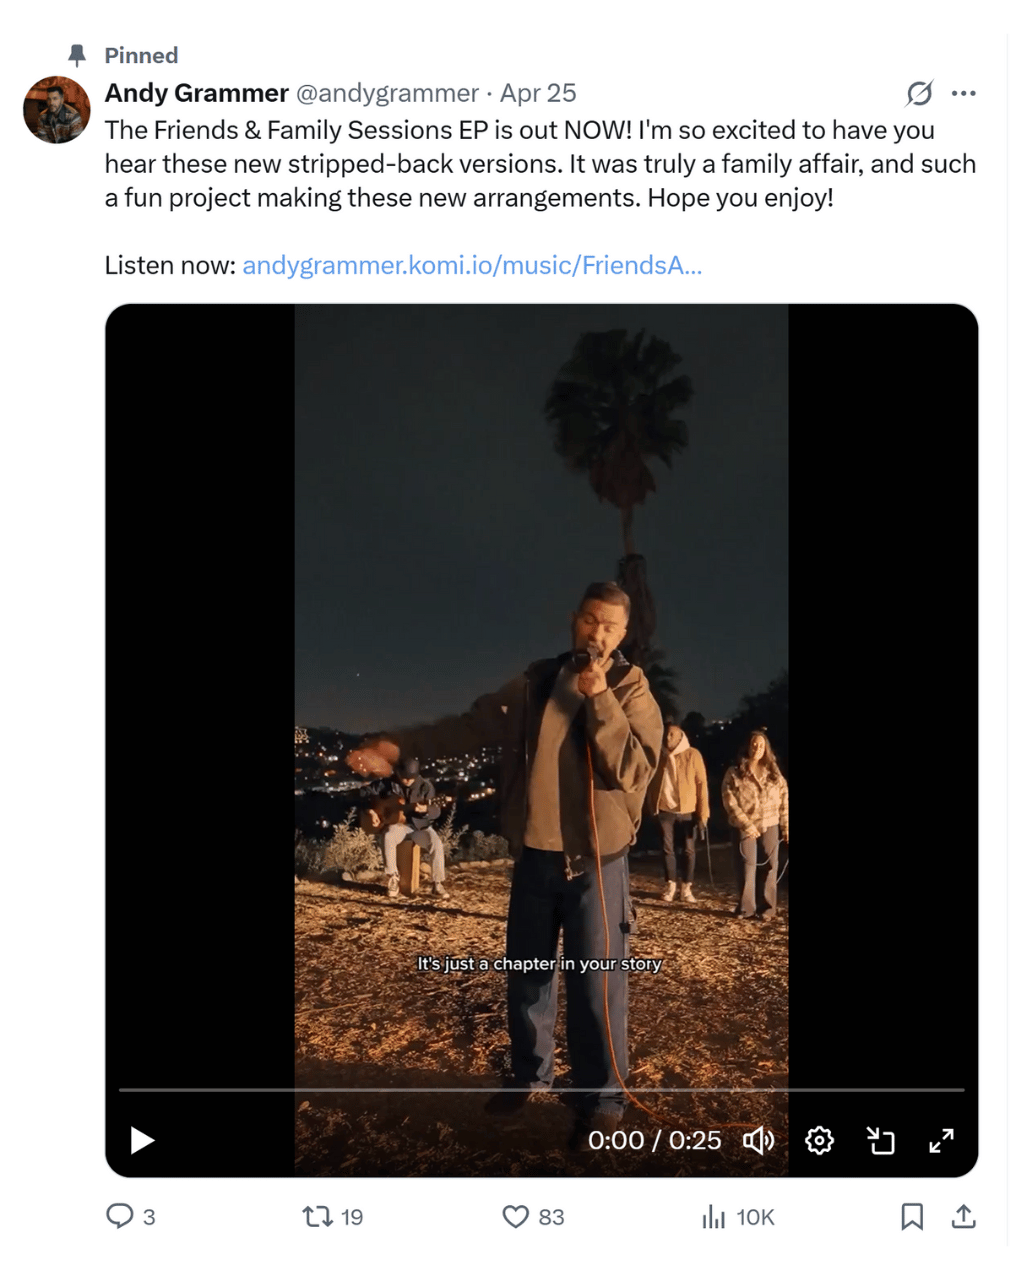The width and height of the screenshot is (1024, 1280).
Task: Open the post options menu via ellipsis icon
Action: [x=965, y=92]
